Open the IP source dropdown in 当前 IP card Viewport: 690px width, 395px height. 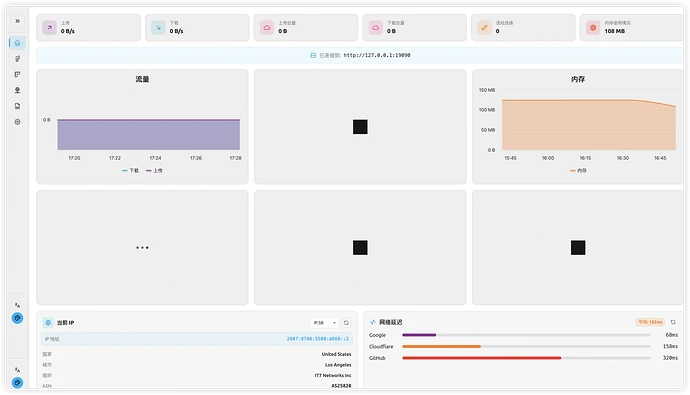point(324,322)
